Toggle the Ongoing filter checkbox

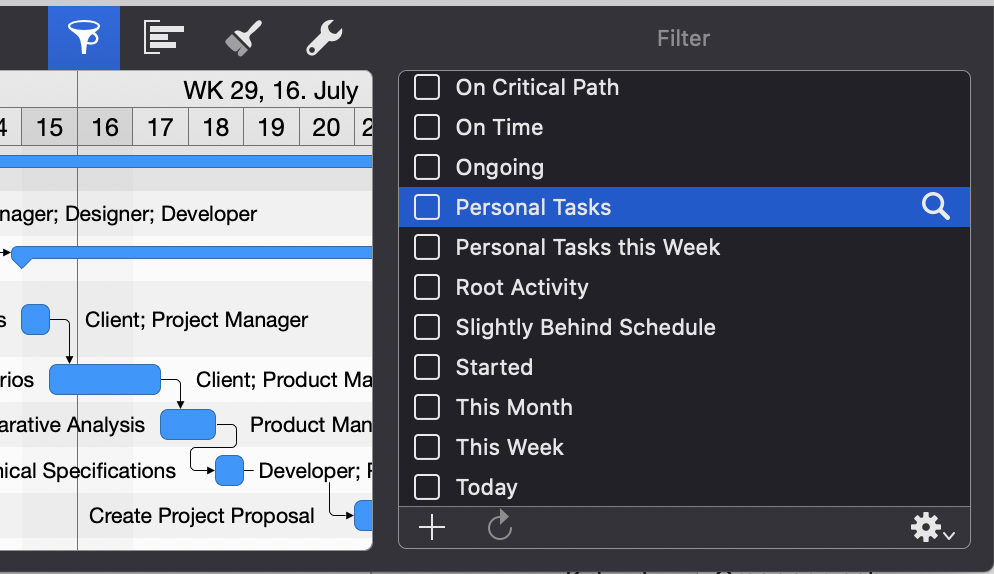click(427, 167)
